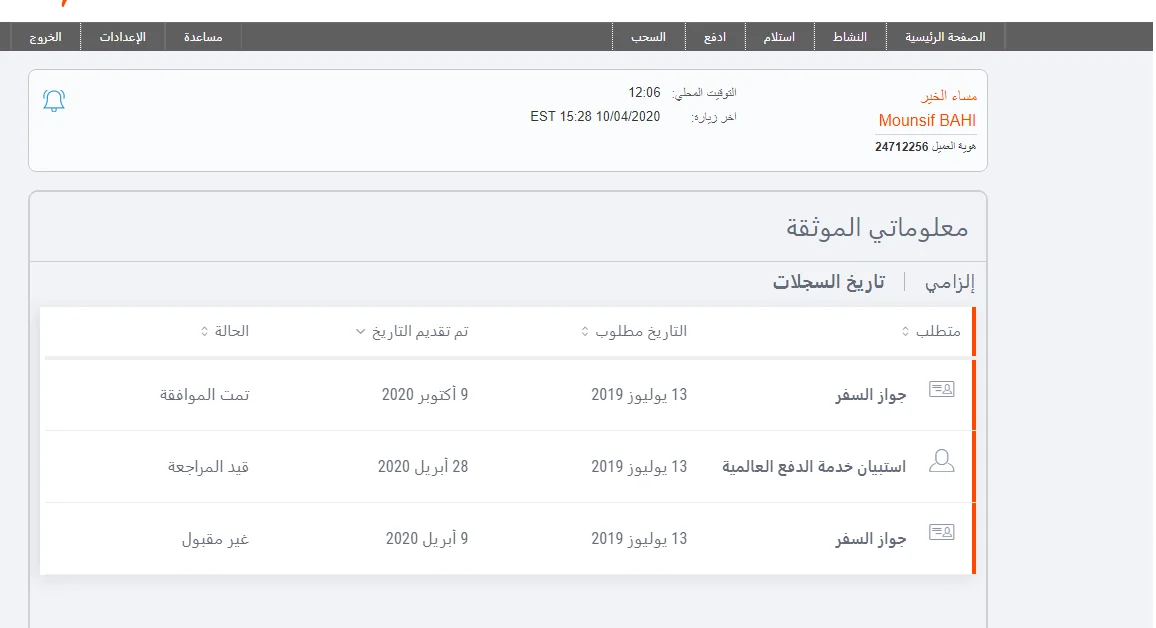Click the person icon beside استبيان خدمة الدفع العالمية

click(x=941, y=461)
